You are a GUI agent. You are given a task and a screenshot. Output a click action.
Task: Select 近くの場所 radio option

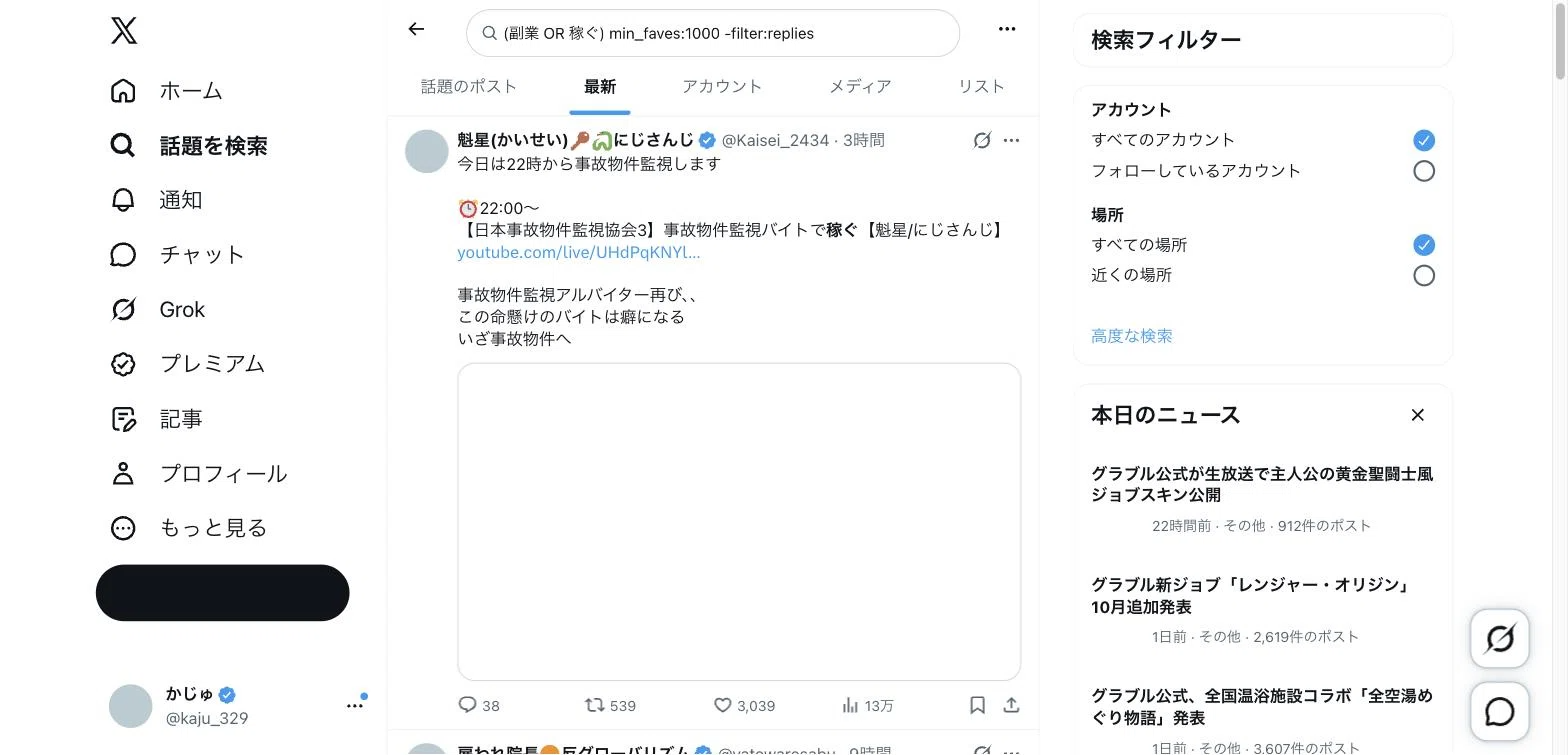click(1424, 276)
